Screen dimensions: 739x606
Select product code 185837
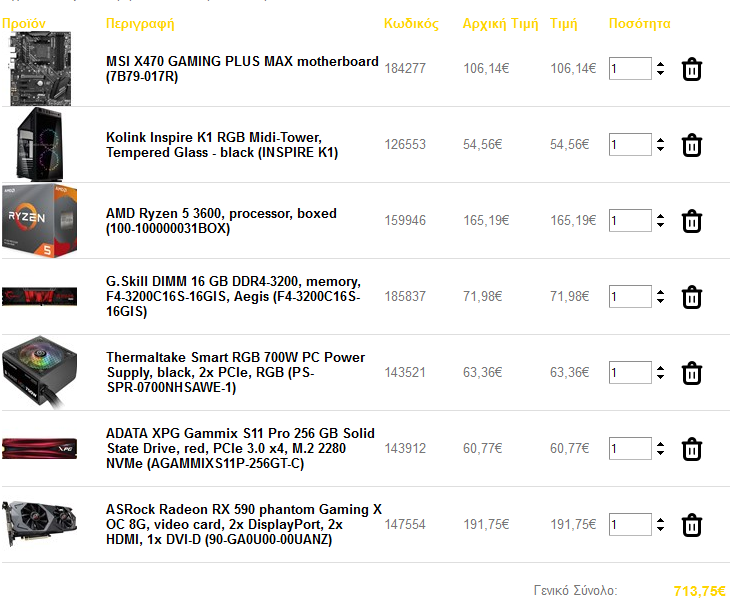pos(405,296)
